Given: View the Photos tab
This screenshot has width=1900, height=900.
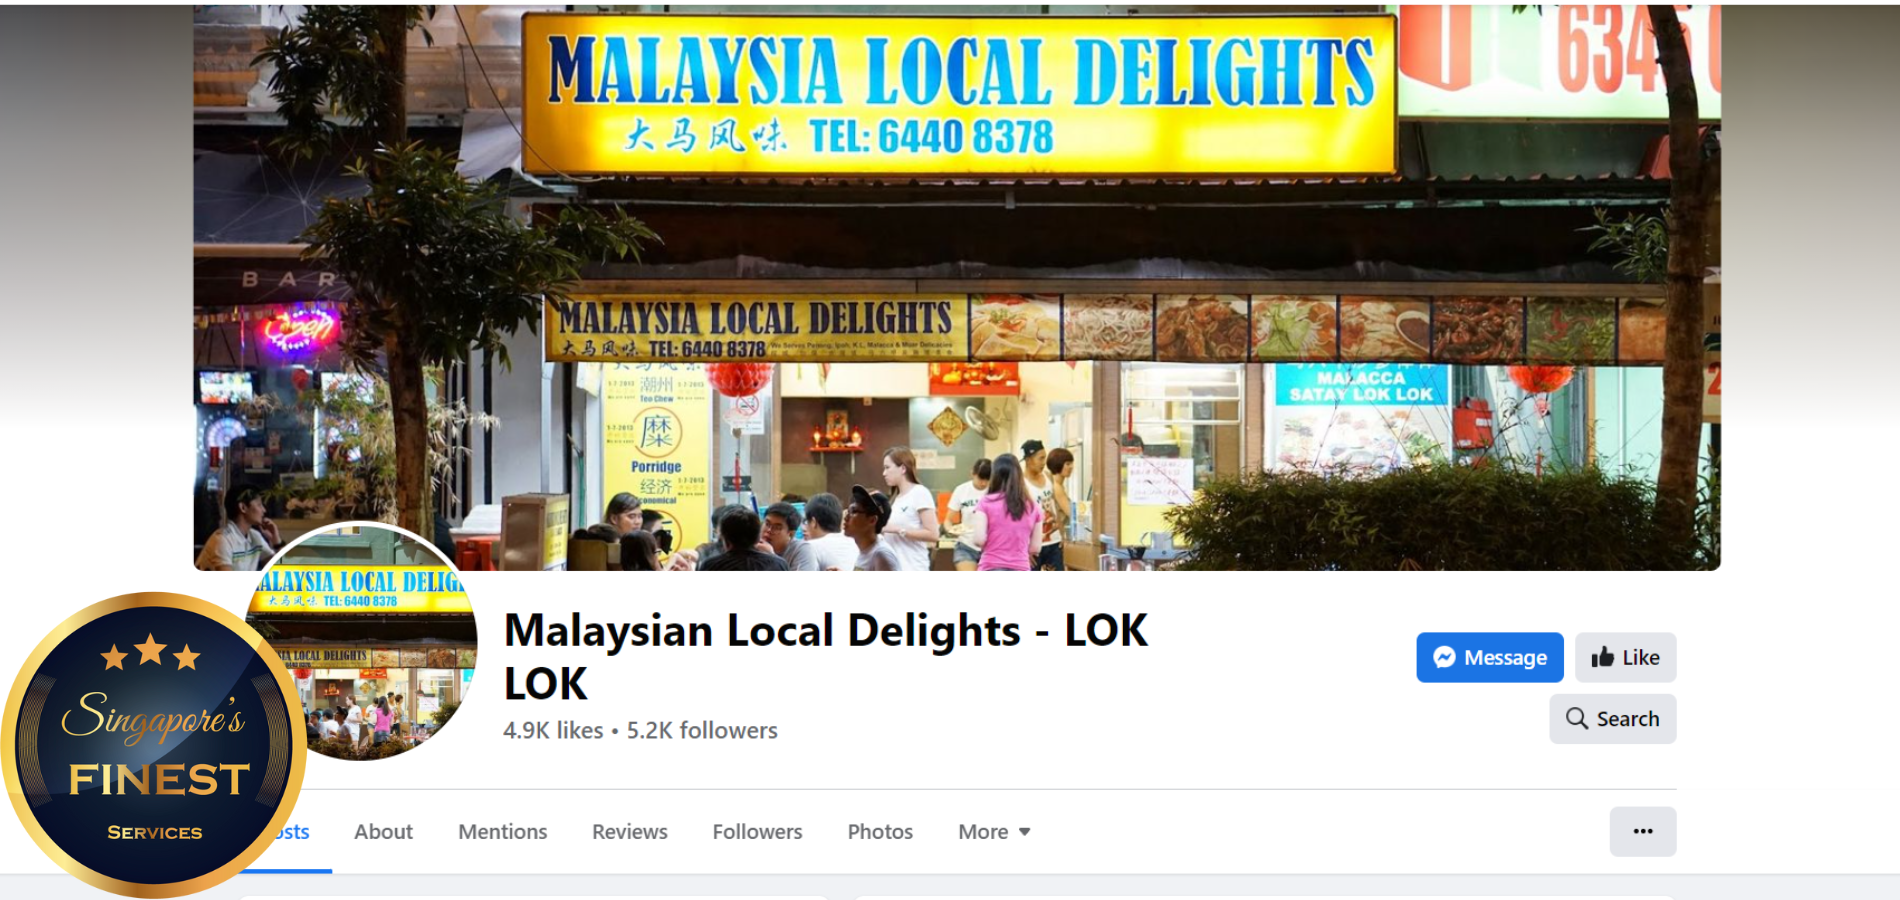Looking at the screenshot, I should click(x=880, y=832).
